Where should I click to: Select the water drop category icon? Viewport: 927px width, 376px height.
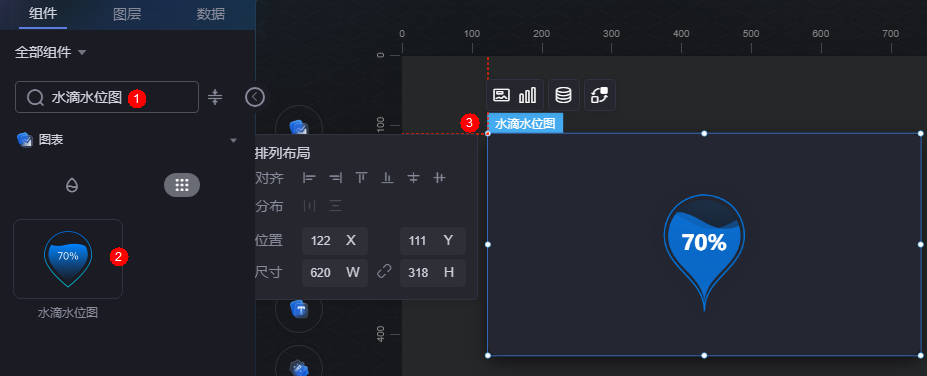(x=72, y=186)
